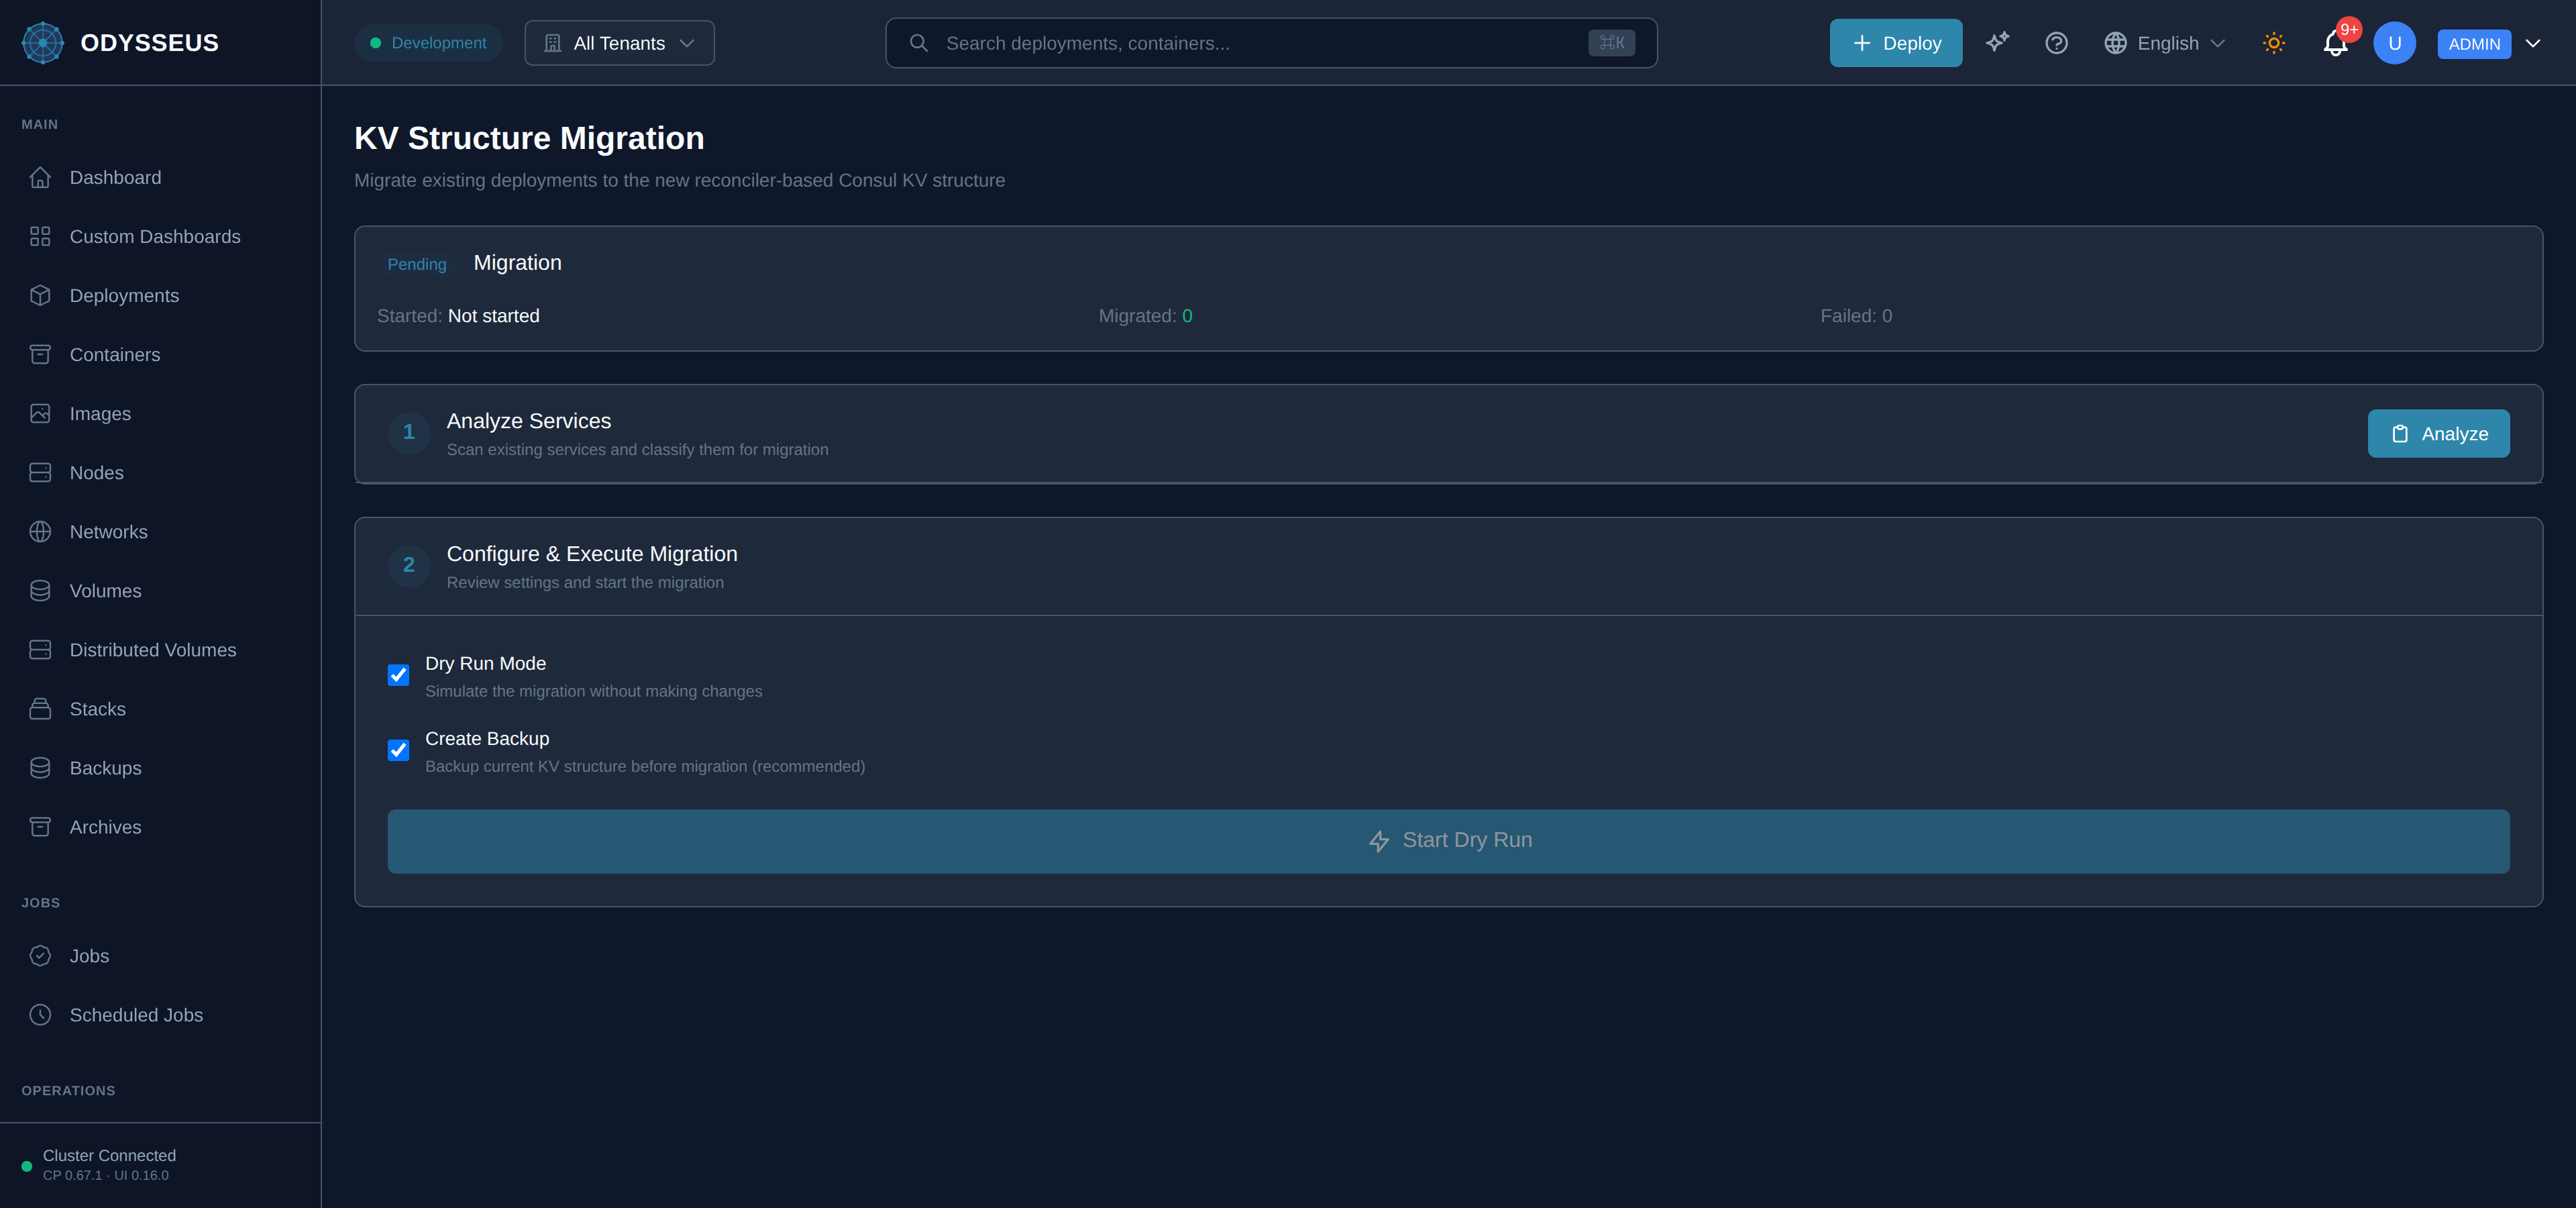Click the "Migrated: 0" value
2576x1208 pixels.
point(1145,316)
